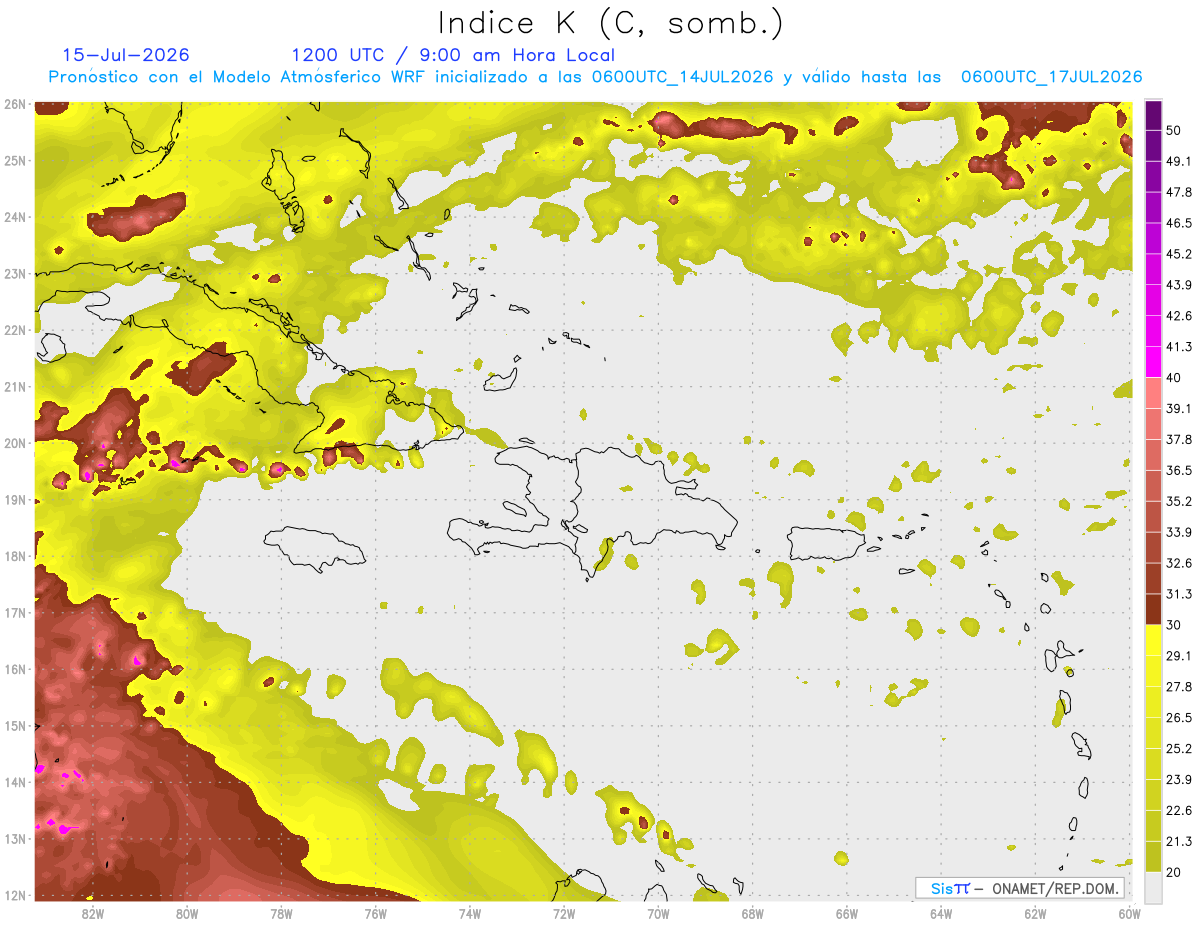This screenshot has width=1200, height=927.
Task: Click the longitude label "66W"
Action: tap(846, 914)
